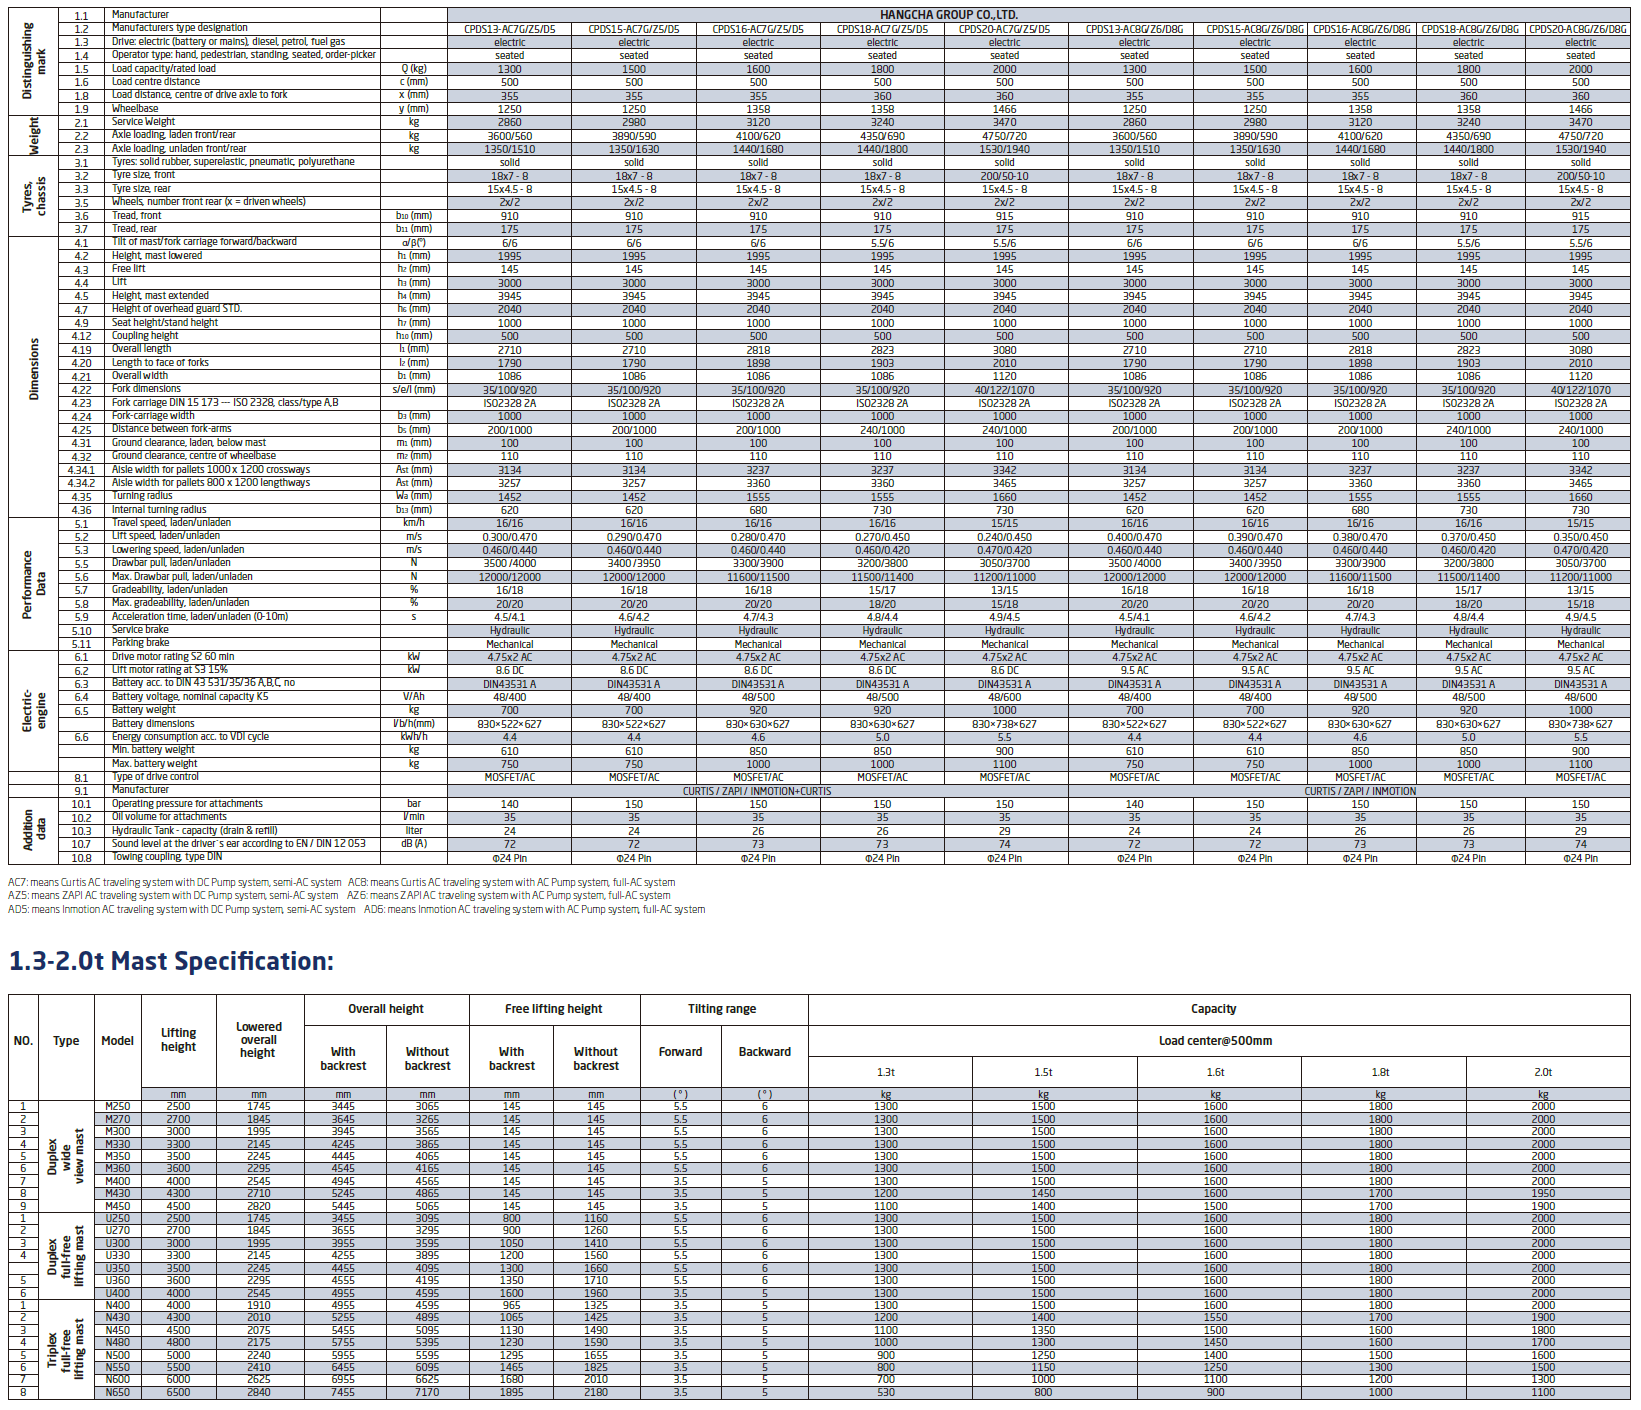This screenshot has height=1410, width=1641.
Task: Click mast model U250
Action: point(117,1218)
